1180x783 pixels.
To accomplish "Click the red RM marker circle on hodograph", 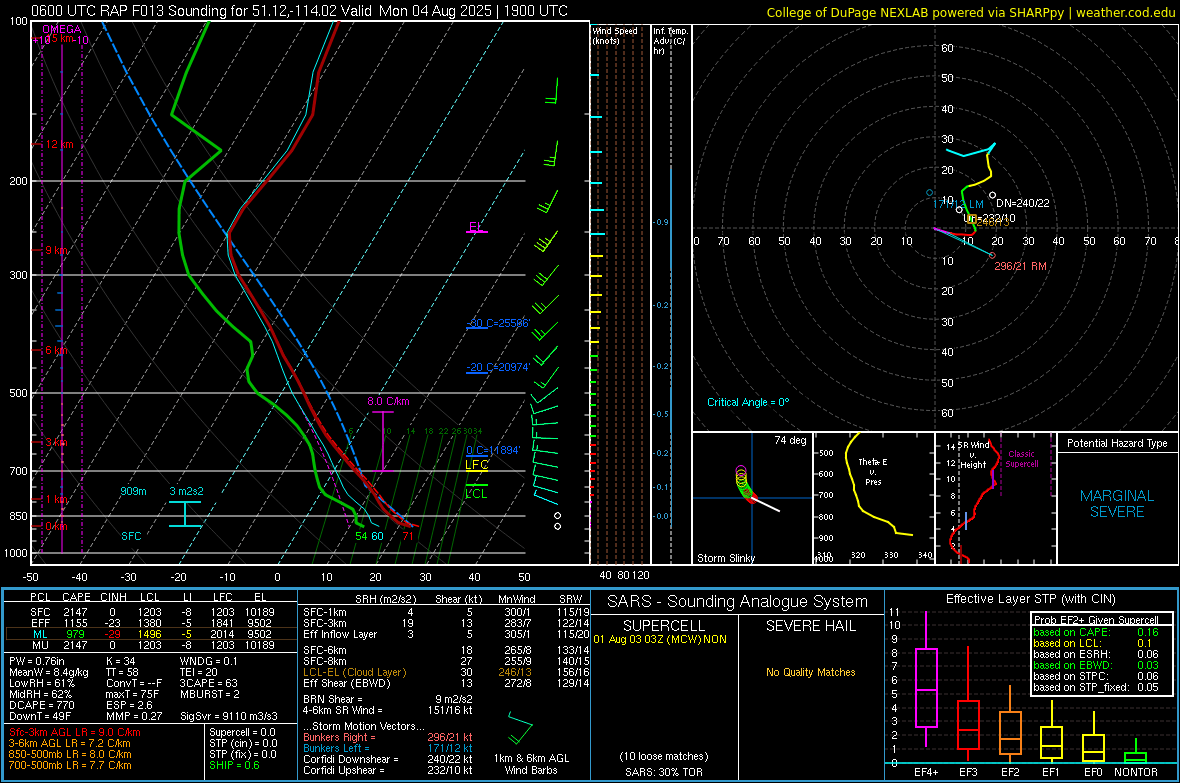I will [993, 256].
